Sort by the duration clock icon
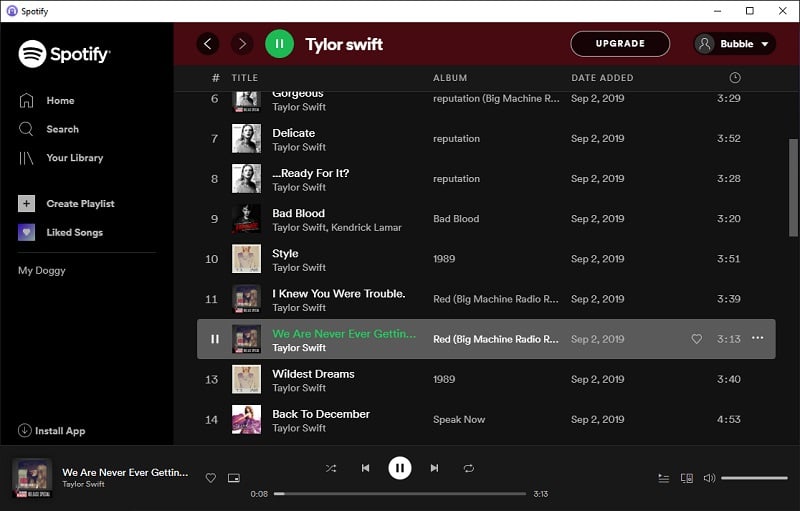 [x=735, y=78]
